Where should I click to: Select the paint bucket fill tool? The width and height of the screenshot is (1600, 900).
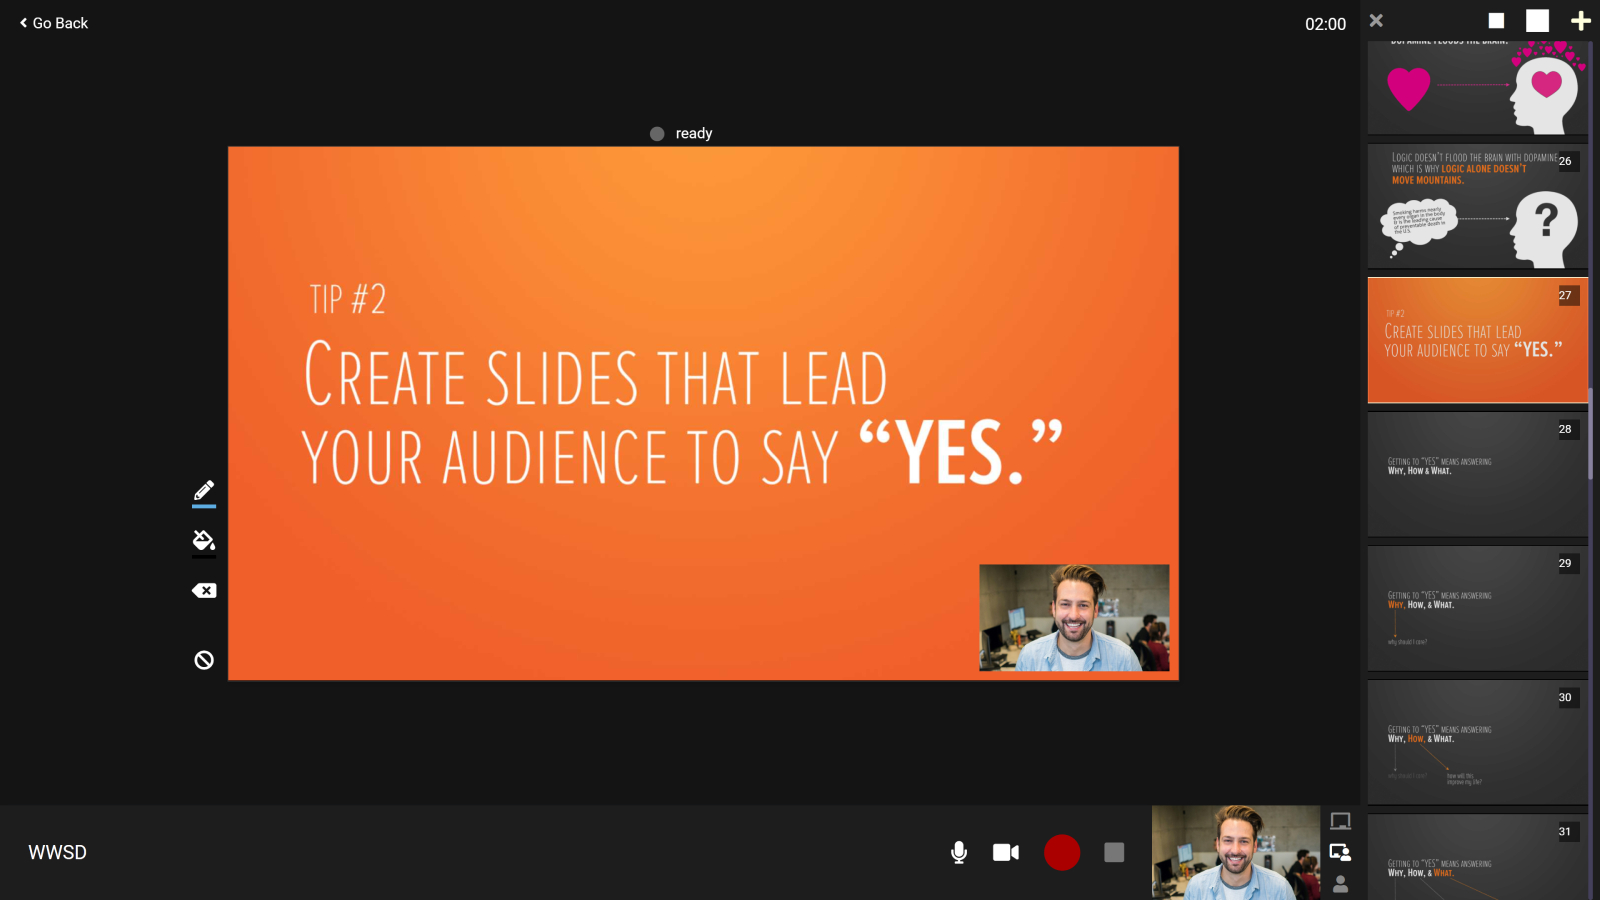click(203, 540)
